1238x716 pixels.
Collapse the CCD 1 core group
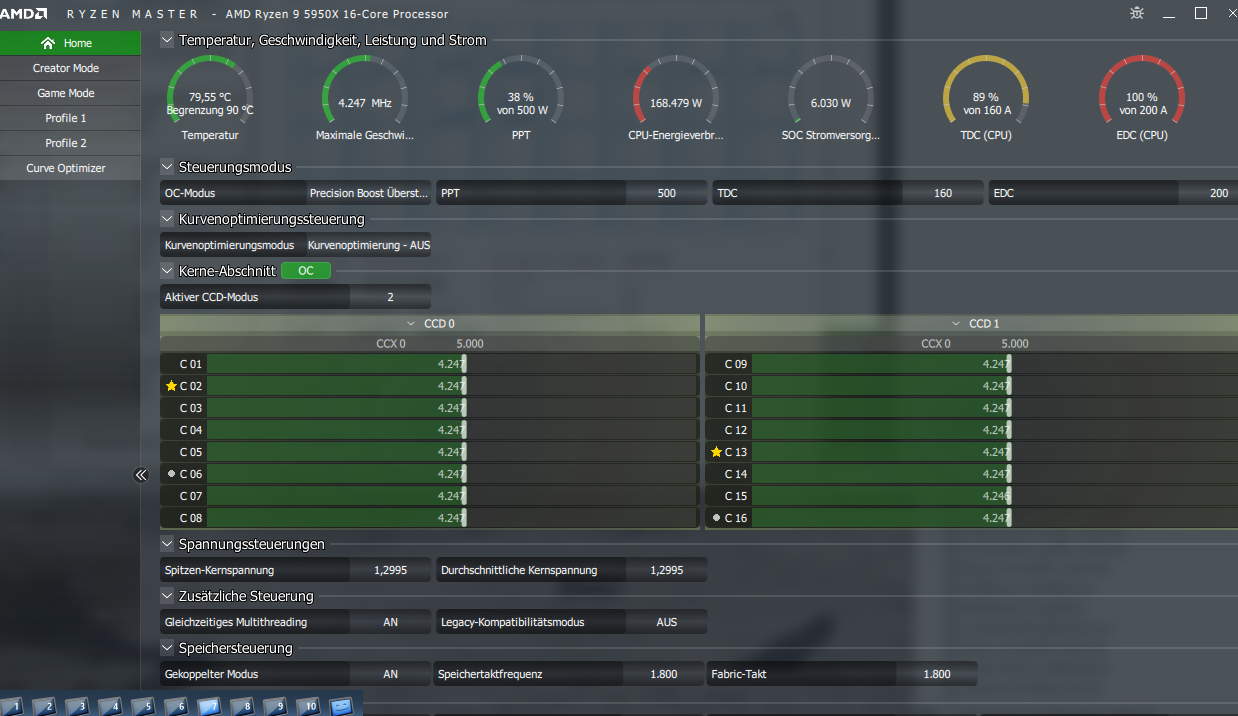tap(956, 324)
